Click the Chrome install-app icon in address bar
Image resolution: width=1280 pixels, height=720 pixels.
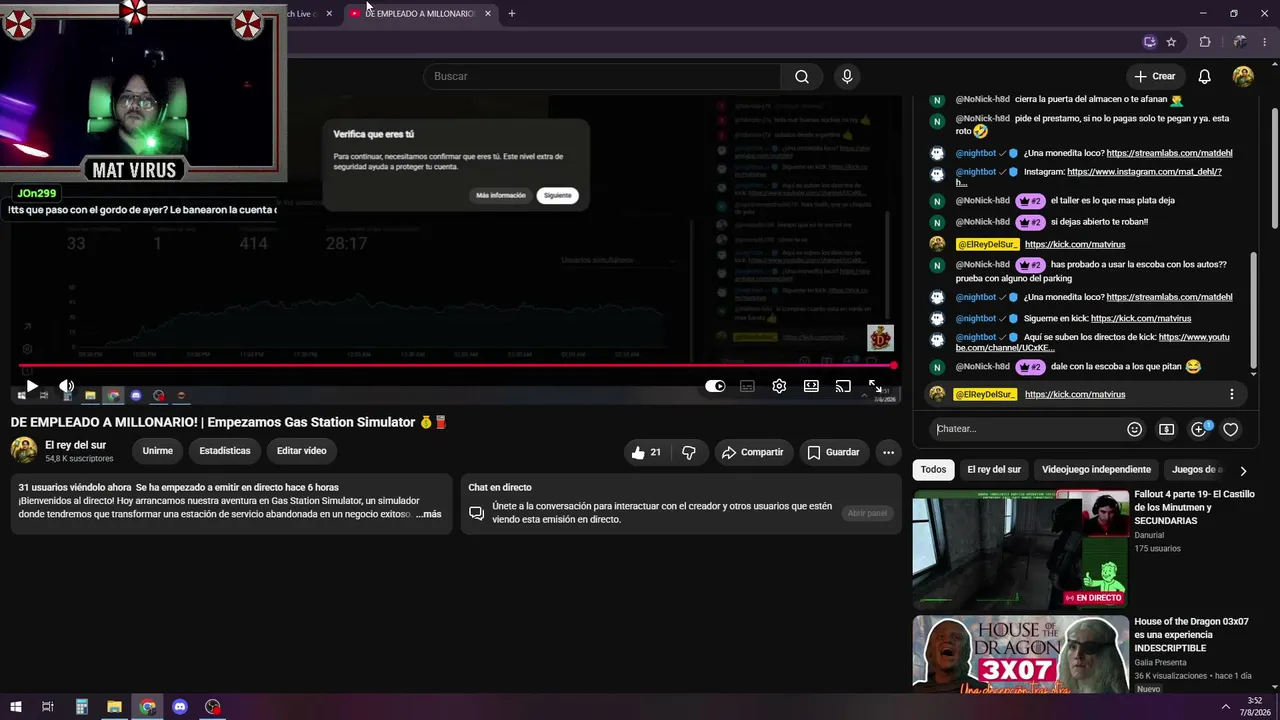pos(1150,42)
